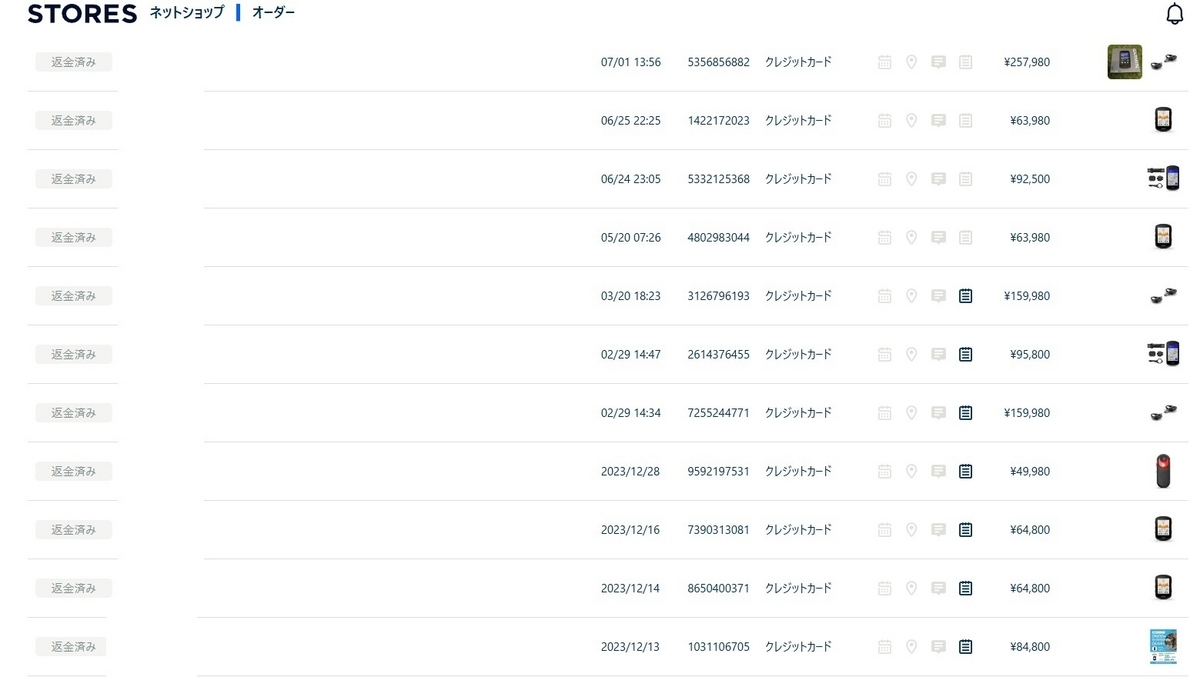
Task: Click calendar icon for order 2614376455
Action: (x=884, y=354)
